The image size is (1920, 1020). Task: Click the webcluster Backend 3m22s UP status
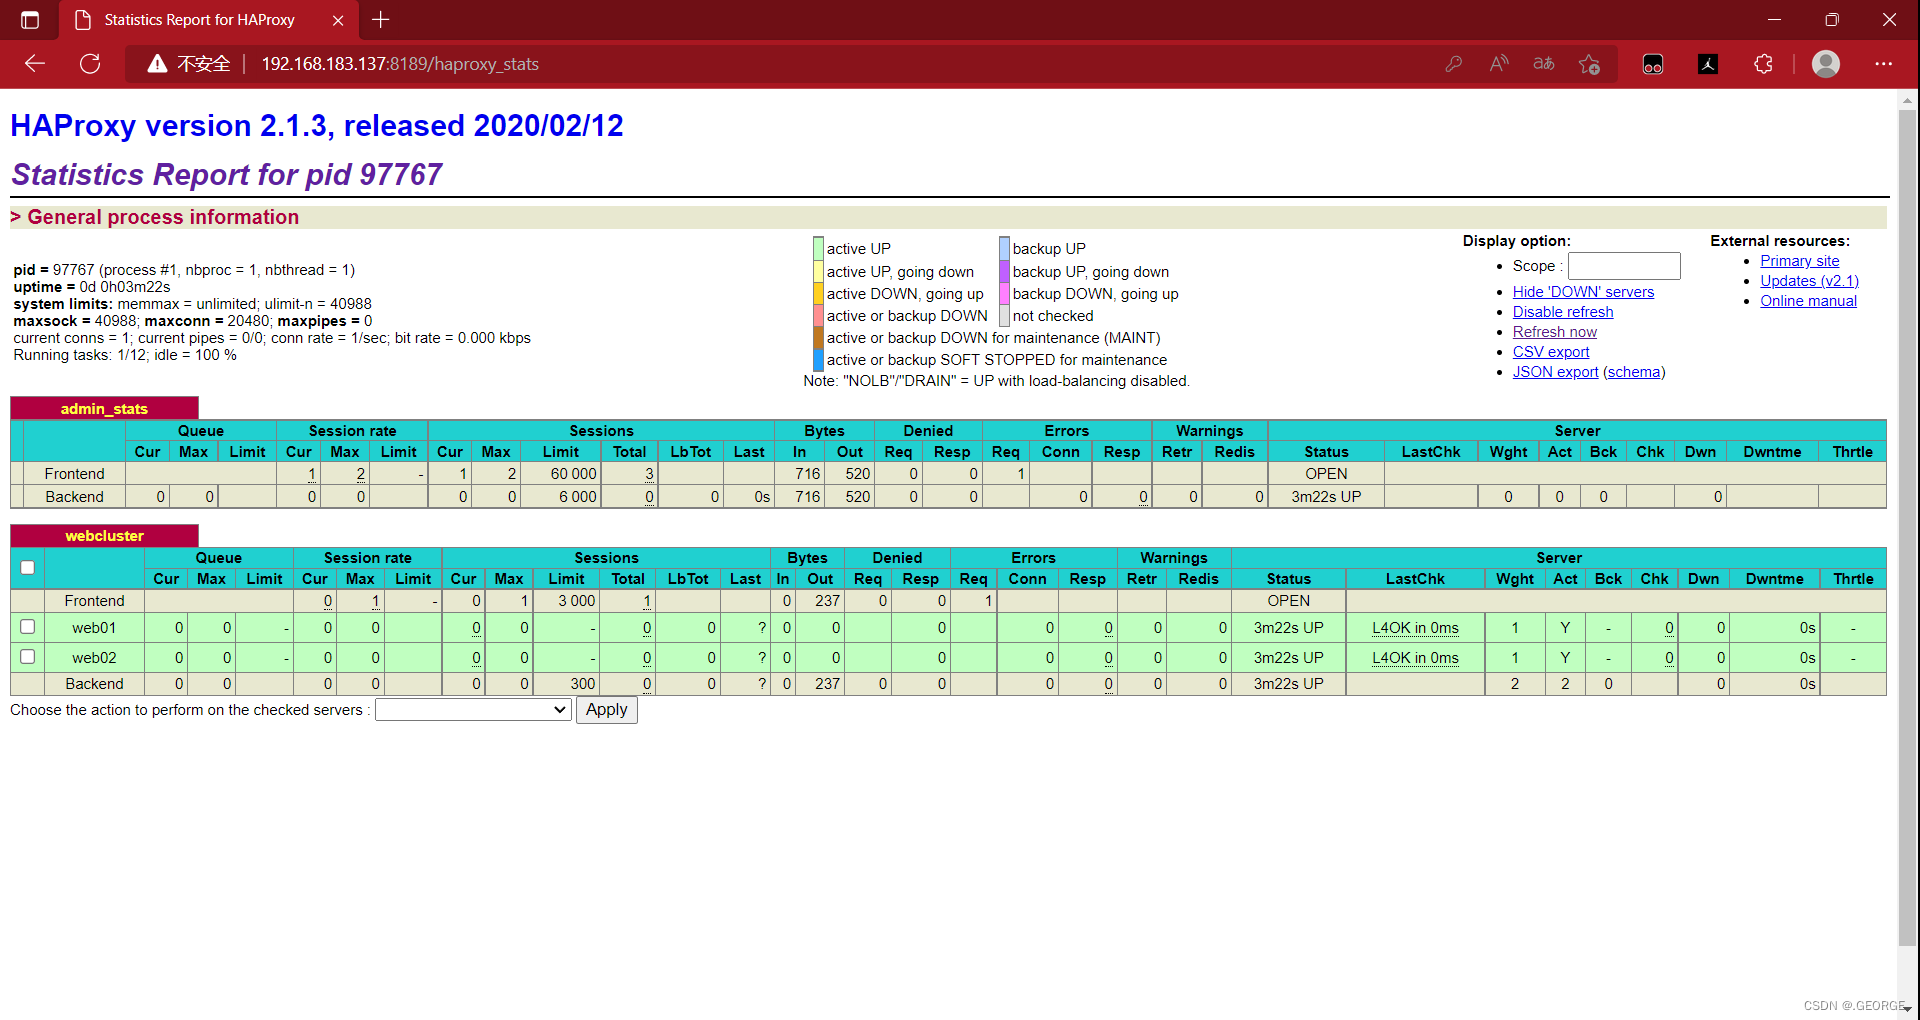pyautogui.click(x=1288, y=684)
